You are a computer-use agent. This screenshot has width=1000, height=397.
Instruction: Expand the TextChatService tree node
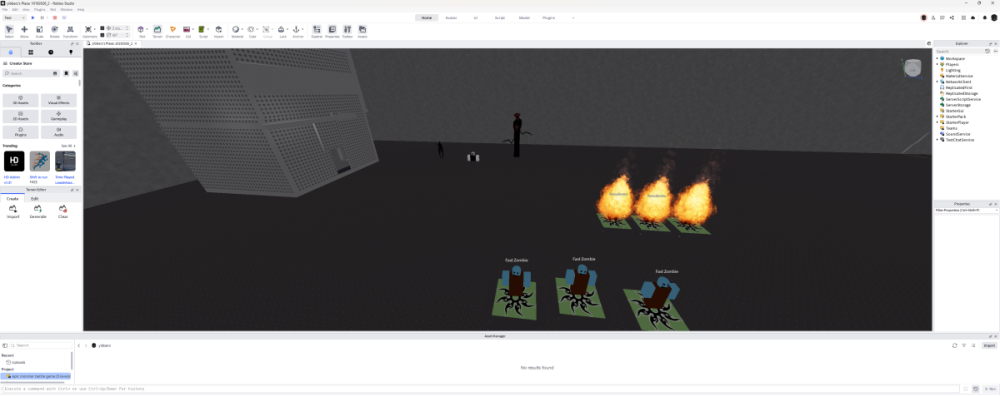938,139
